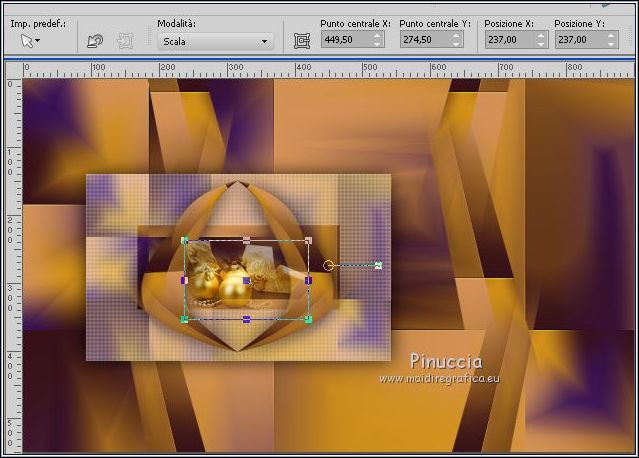Click the right-middle selection edge handle
The width and height of the screenshot is (639, 458).
coord(308,280)
